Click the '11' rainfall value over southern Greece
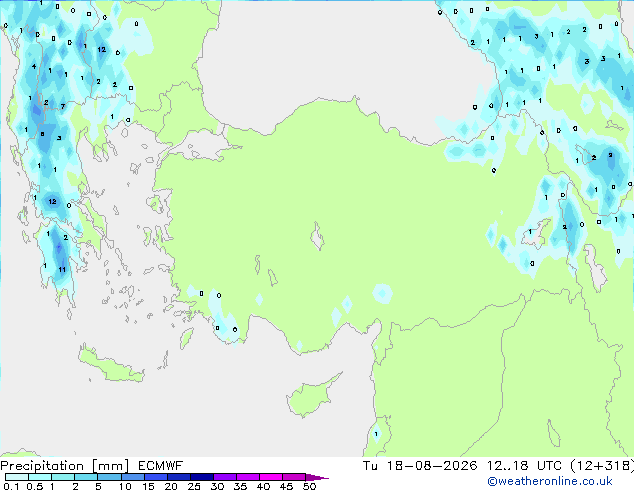 tap(62, 270)
